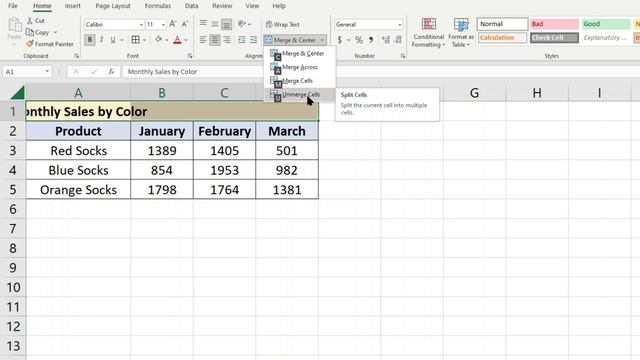Click the Copy icon

(30, 32)
